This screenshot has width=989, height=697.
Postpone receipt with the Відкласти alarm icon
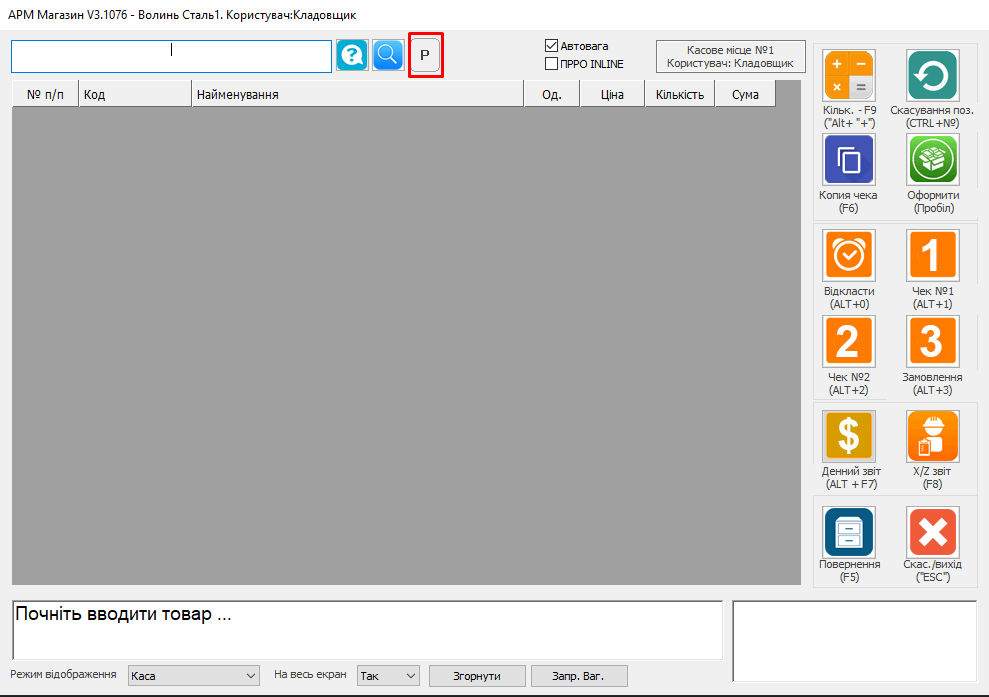848,256
